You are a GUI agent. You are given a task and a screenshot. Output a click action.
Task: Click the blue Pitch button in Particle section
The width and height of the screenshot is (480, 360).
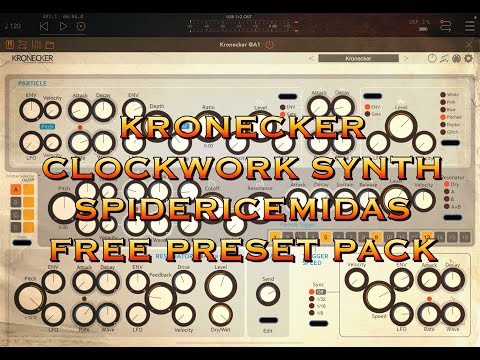click(x=47, y=127)
